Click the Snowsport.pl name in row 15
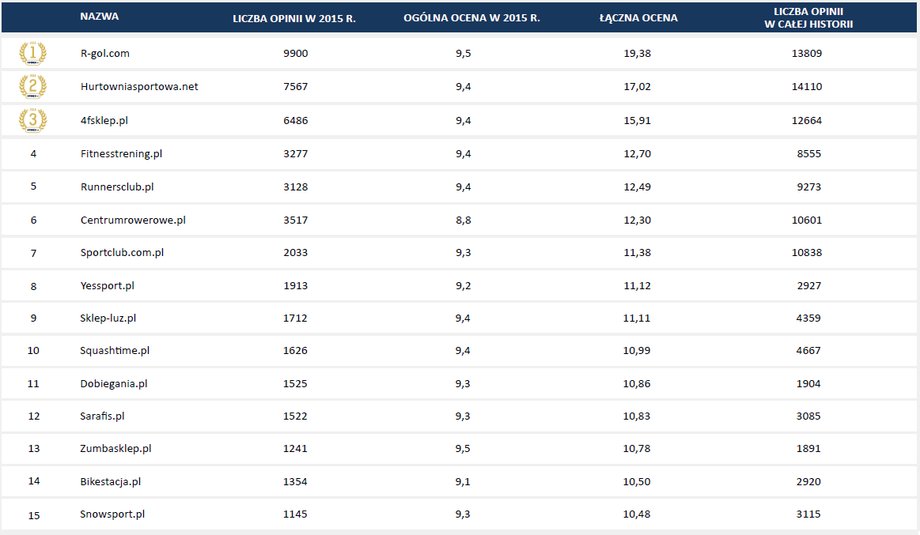 coord(112,514)
